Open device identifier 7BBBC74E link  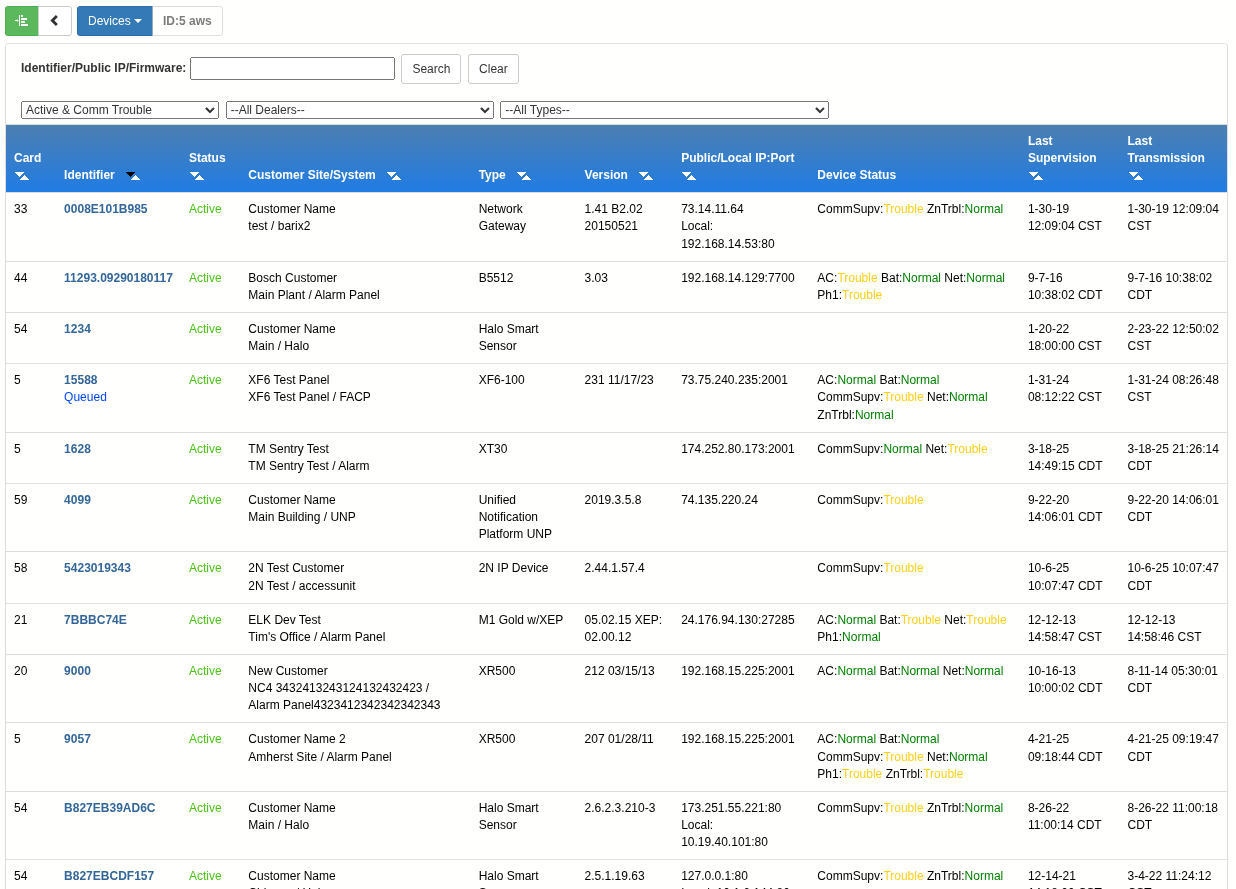coord(95,620)
